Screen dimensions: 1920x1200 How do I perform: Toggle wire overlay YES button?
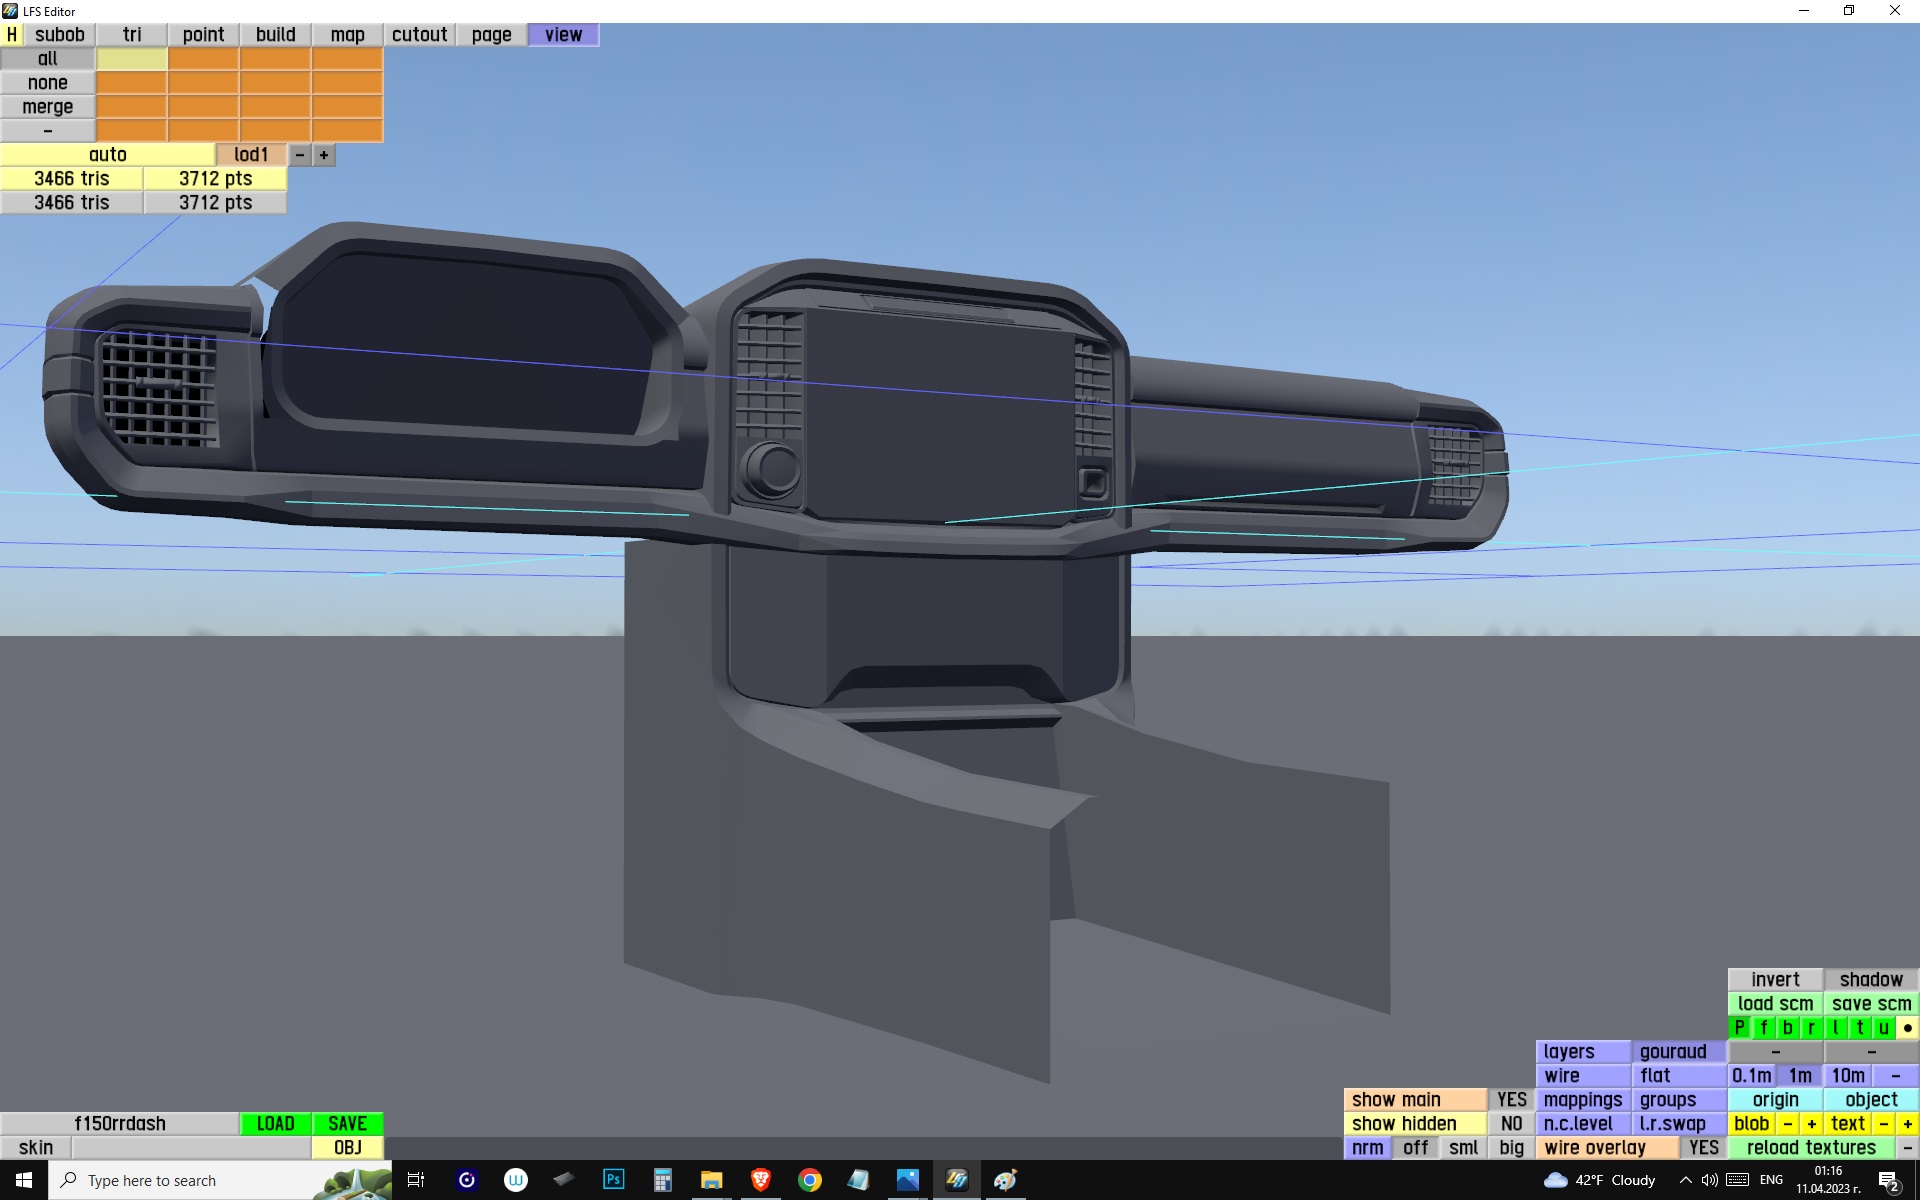(1703, 1148)
